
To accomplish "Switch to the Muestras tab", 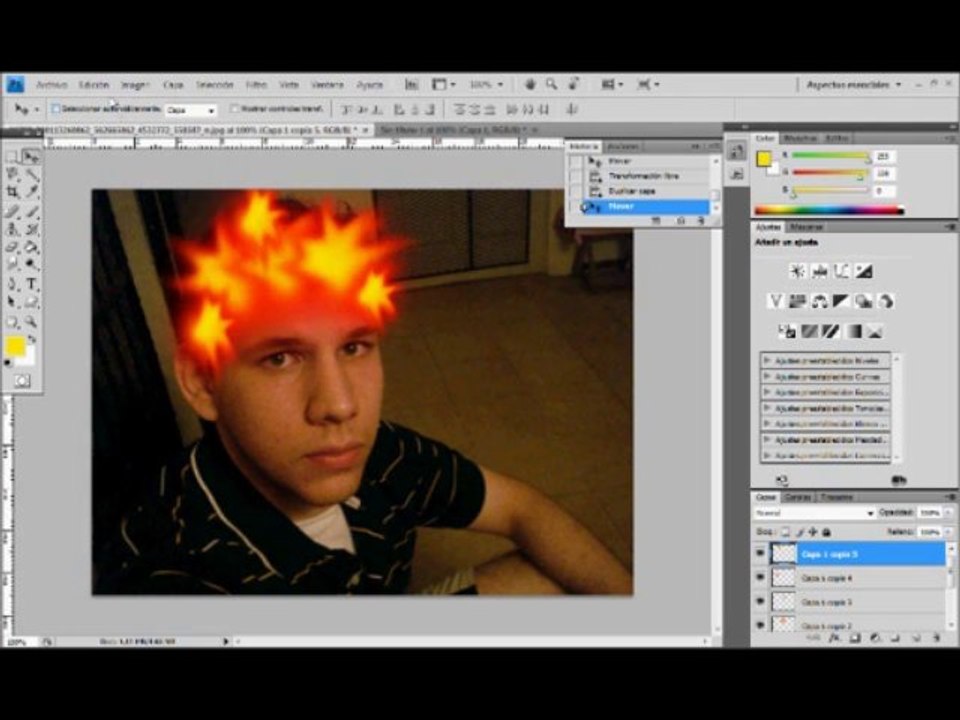I will coord(800,138).
